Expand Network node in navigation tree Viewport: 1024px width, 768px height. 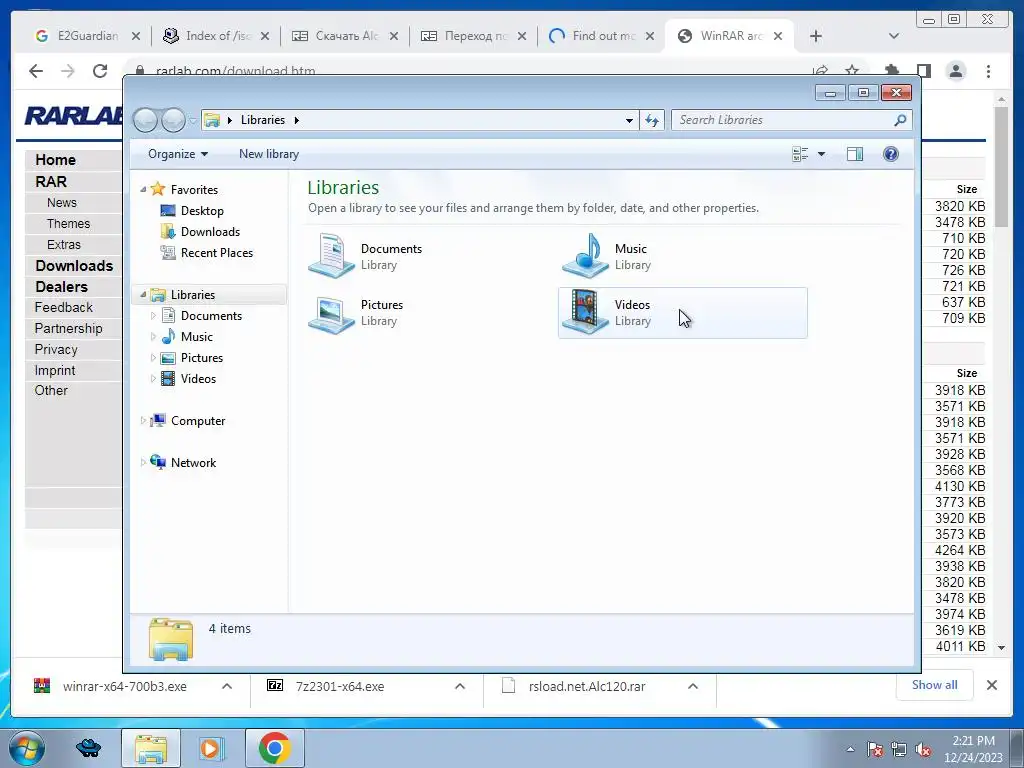point(144,463)
